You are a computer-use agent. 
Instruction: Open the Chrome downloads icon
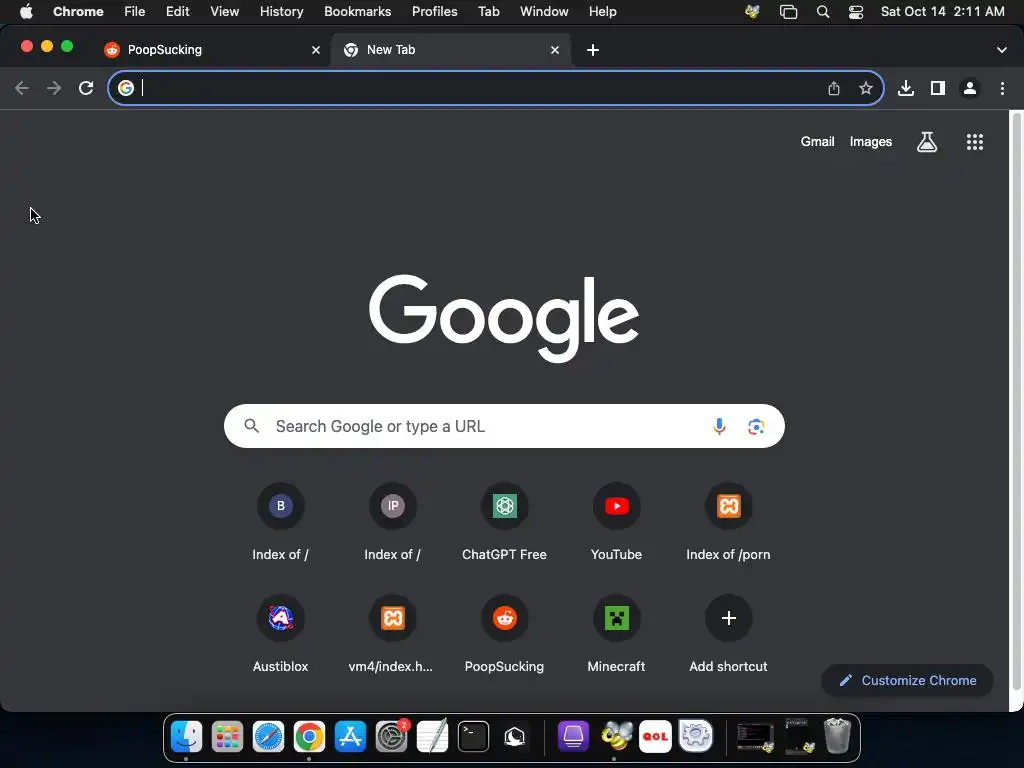tap(906, 88)
